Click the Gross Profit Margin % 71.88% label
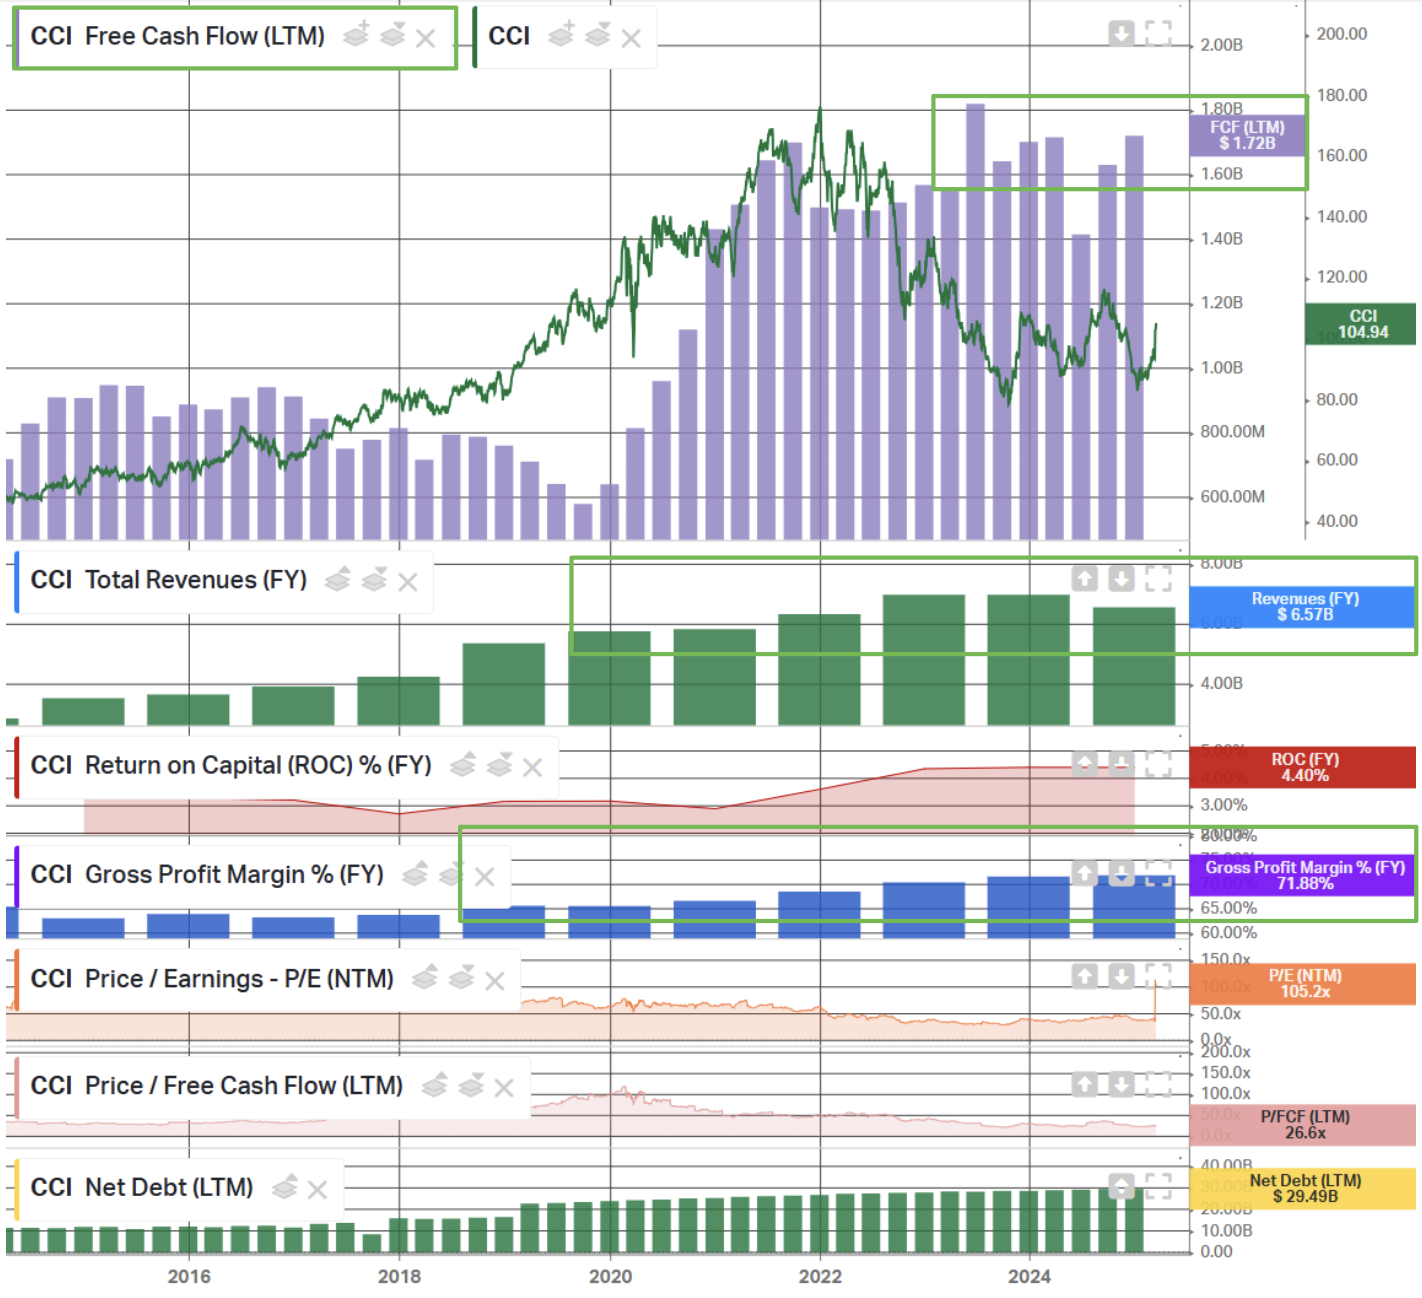Viewport: 1422px width, 1298px height. click(1303, 875)
